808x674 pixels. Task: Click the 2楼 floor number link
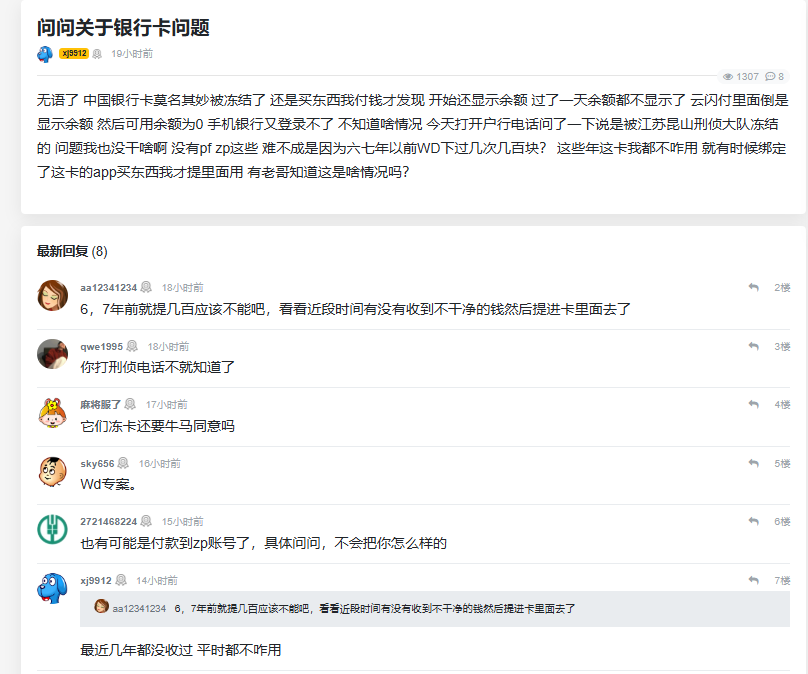tap(782, 288)
